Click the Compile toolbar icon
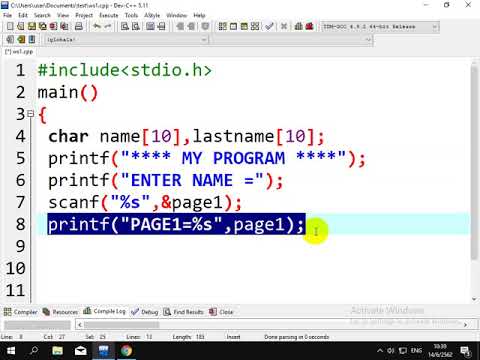The width and height of the screenshot is (480, 360). (x=222, y=26)
